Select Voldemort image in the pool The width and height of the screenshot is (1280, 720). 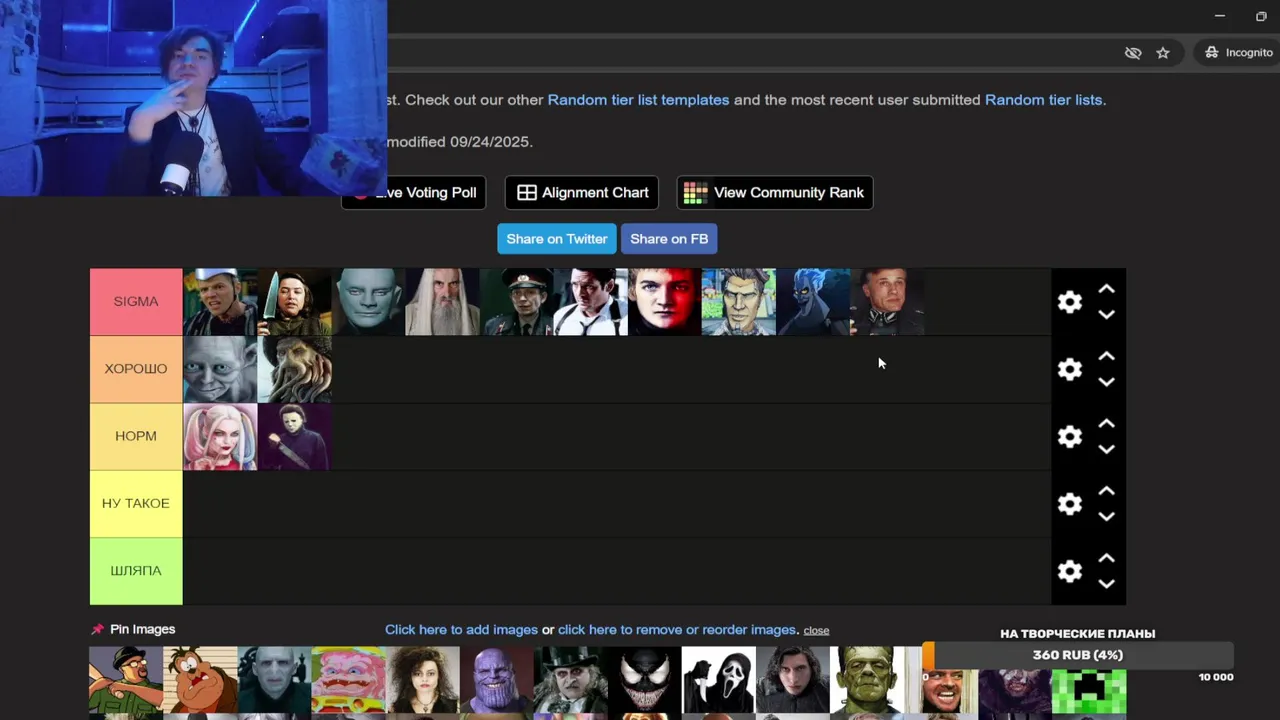pos(274,680)
